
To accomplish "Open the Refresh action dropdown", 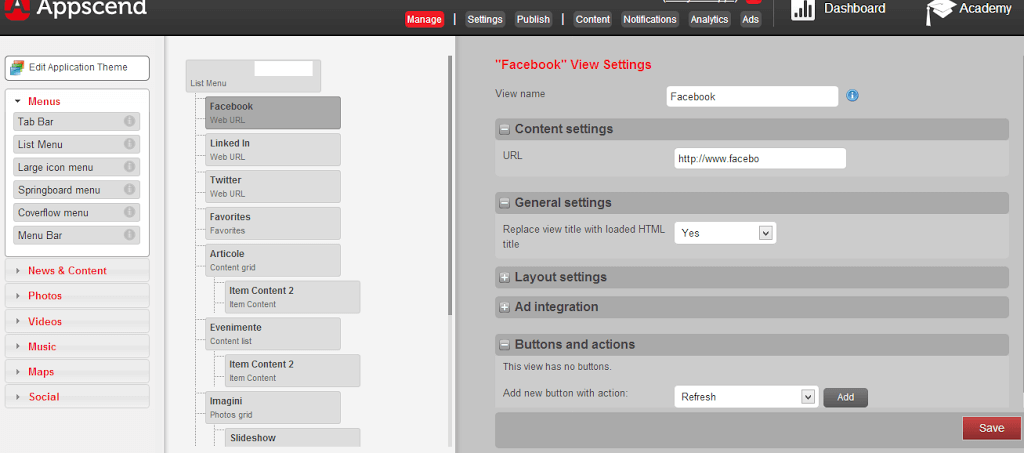I will [746, 397].
